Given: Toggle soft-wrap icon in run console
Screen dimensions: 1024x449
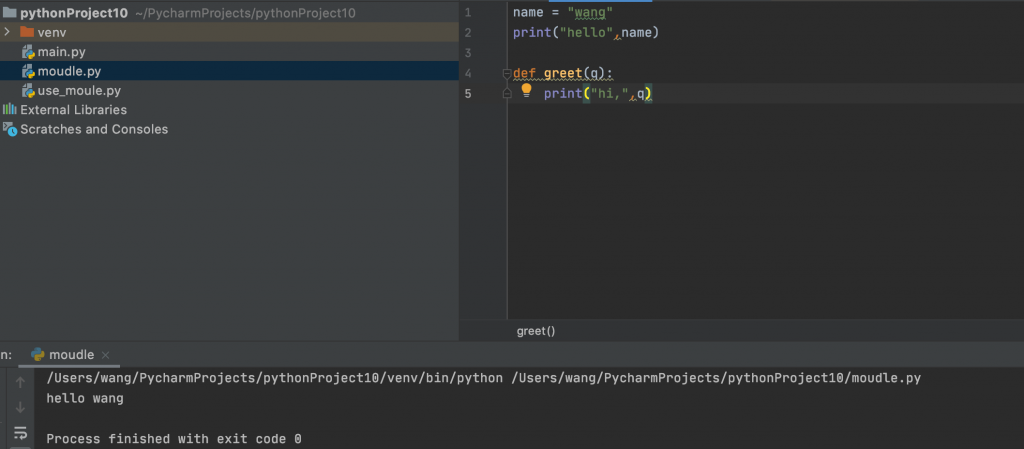Looking at the screenshot, I should coord(20,432).
